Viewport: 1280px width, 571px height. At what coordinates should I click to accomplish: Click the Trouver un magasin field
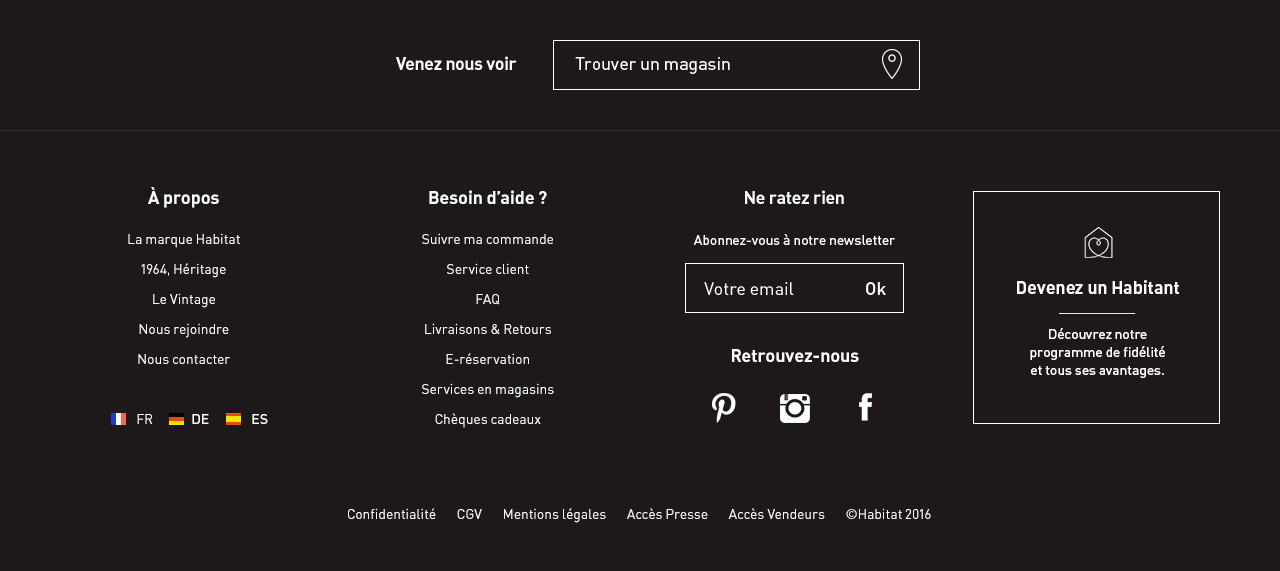tap(710, 65)
